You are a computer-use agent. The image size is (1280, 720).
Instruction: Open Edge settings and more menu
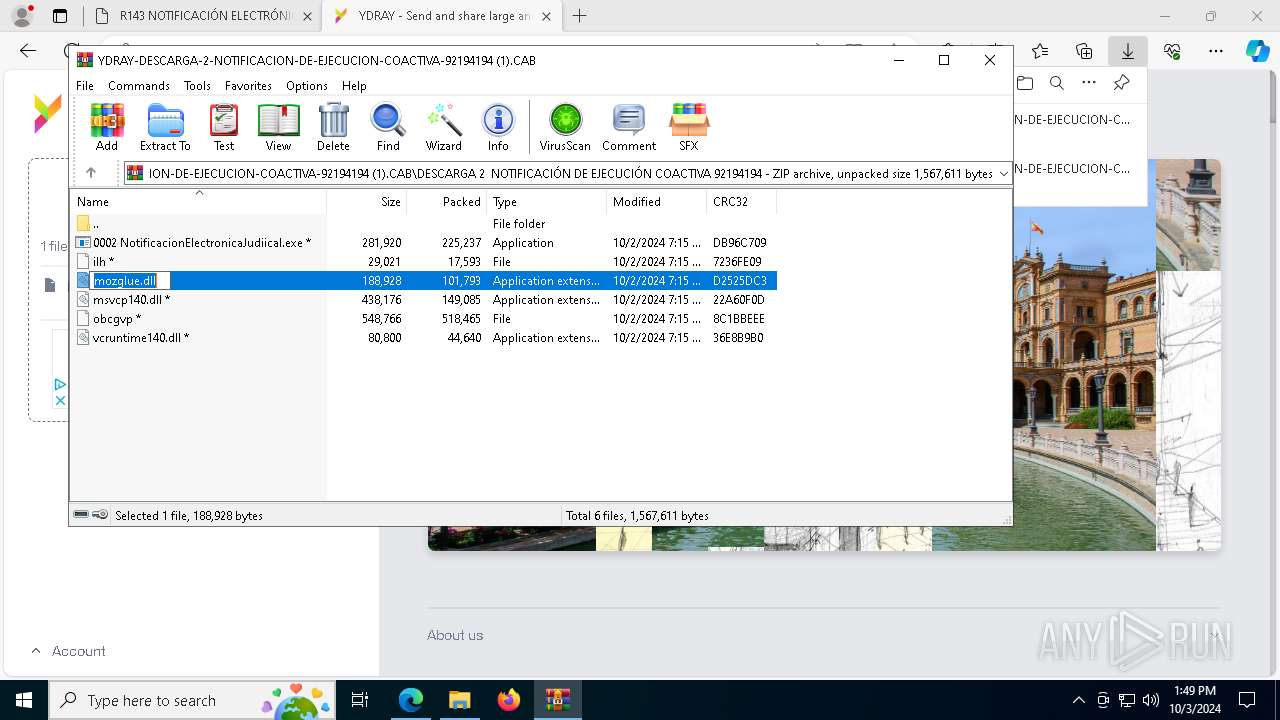[x=1216, y=51]
